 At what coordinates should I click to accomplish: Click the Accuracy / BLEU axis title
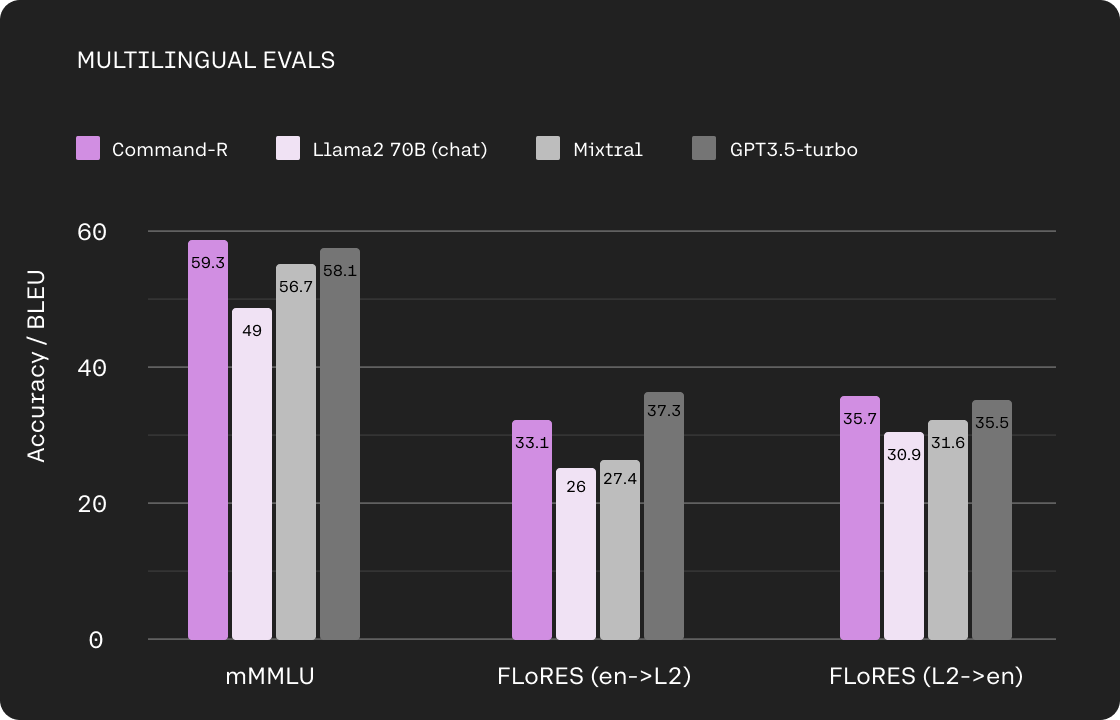point(36,366)
